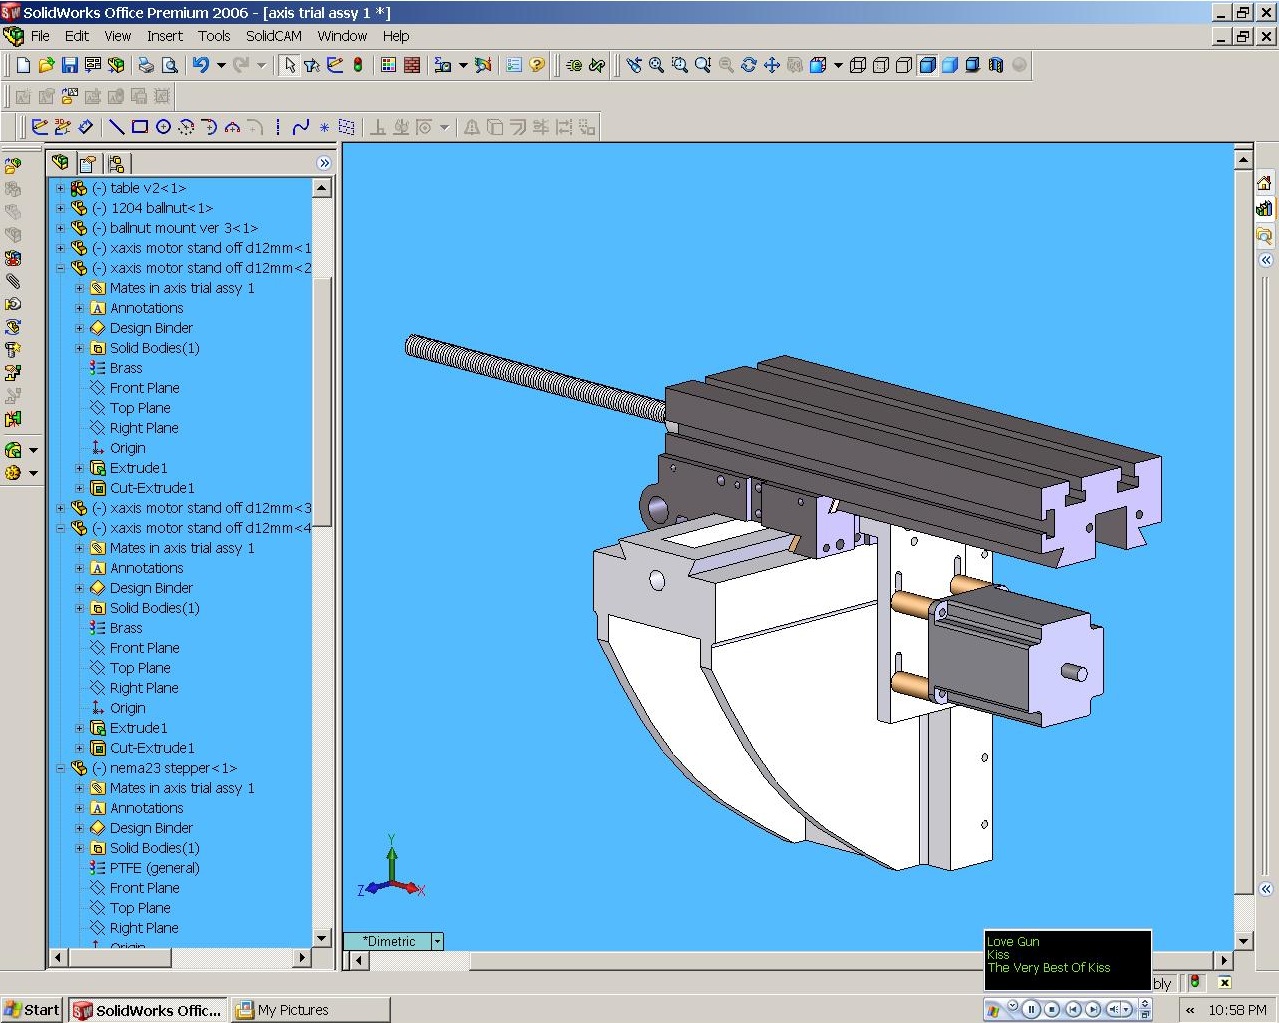
Task: Activate the Pan view tool
Action: point(771,65)
